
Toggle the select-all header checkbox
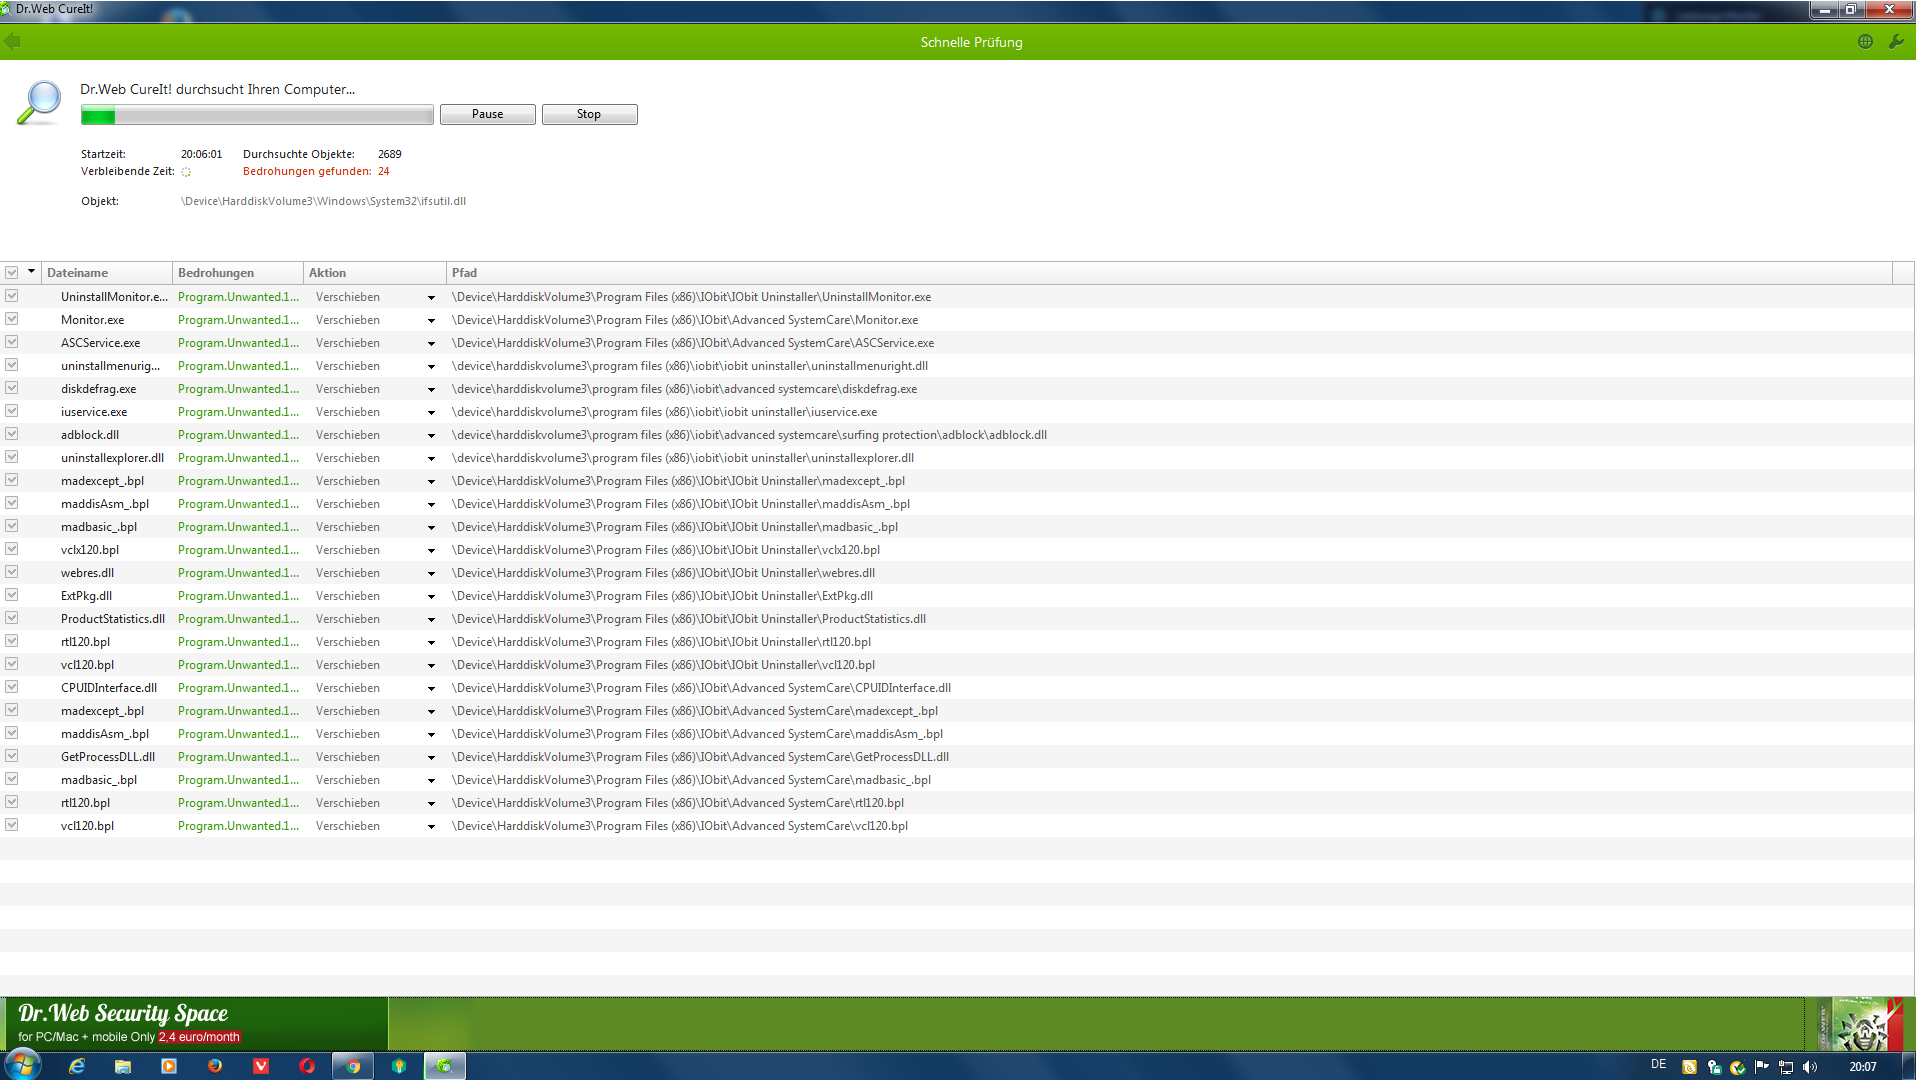click(x=12, y=273)
